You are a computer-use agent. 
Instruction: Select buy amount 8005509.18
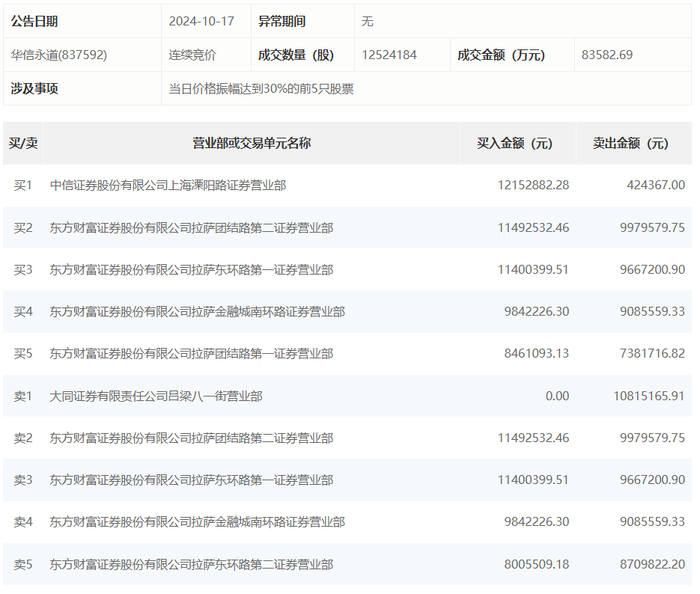[x=537, y=565]
